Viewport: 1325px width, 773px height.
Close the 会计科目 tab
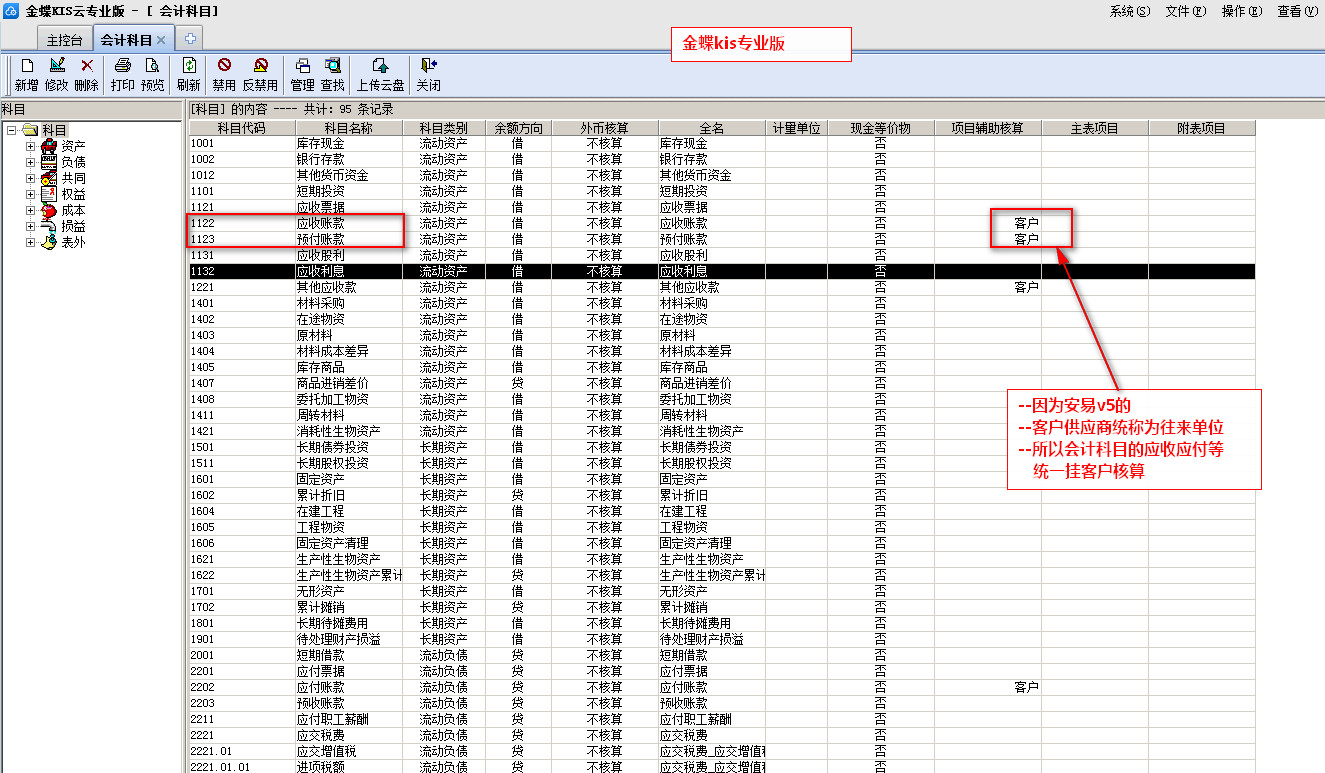point(160,39)
